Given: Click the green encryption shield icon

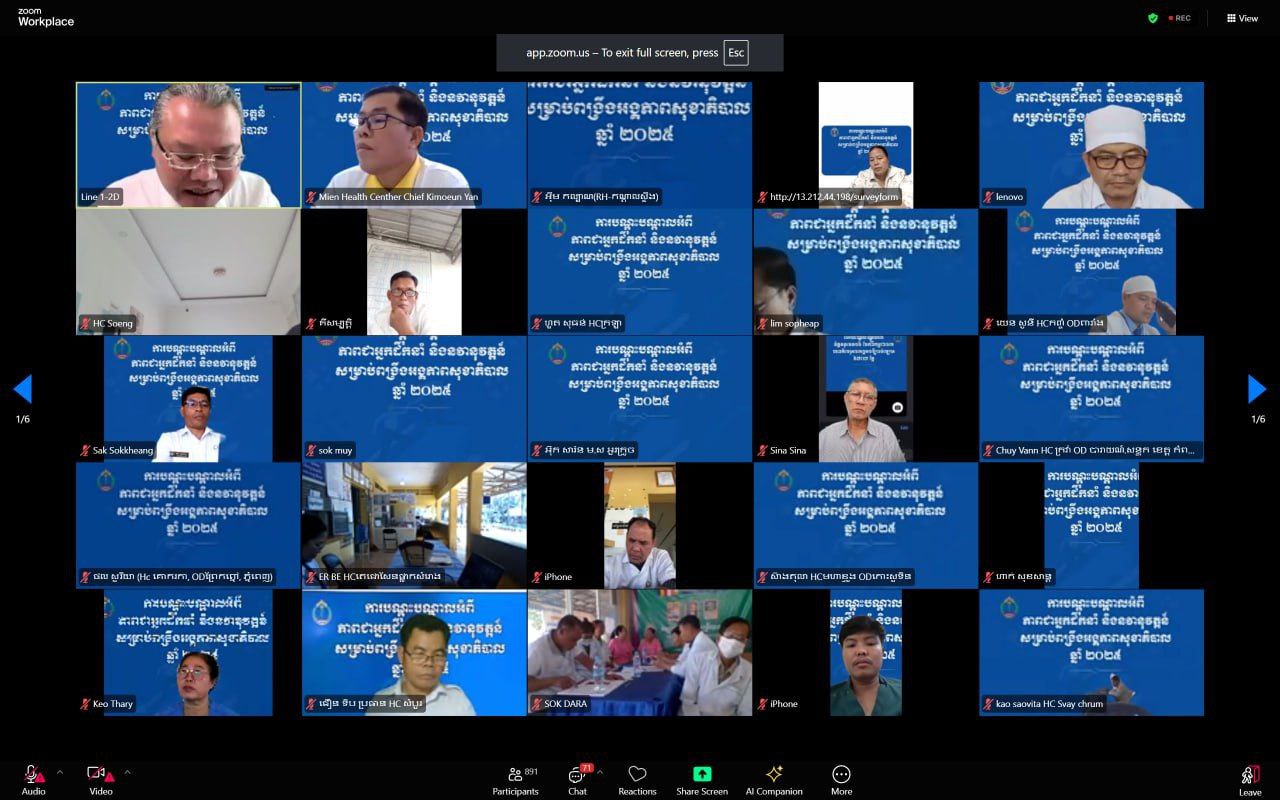Looking at the screenshot, I should coord(1153,18).
